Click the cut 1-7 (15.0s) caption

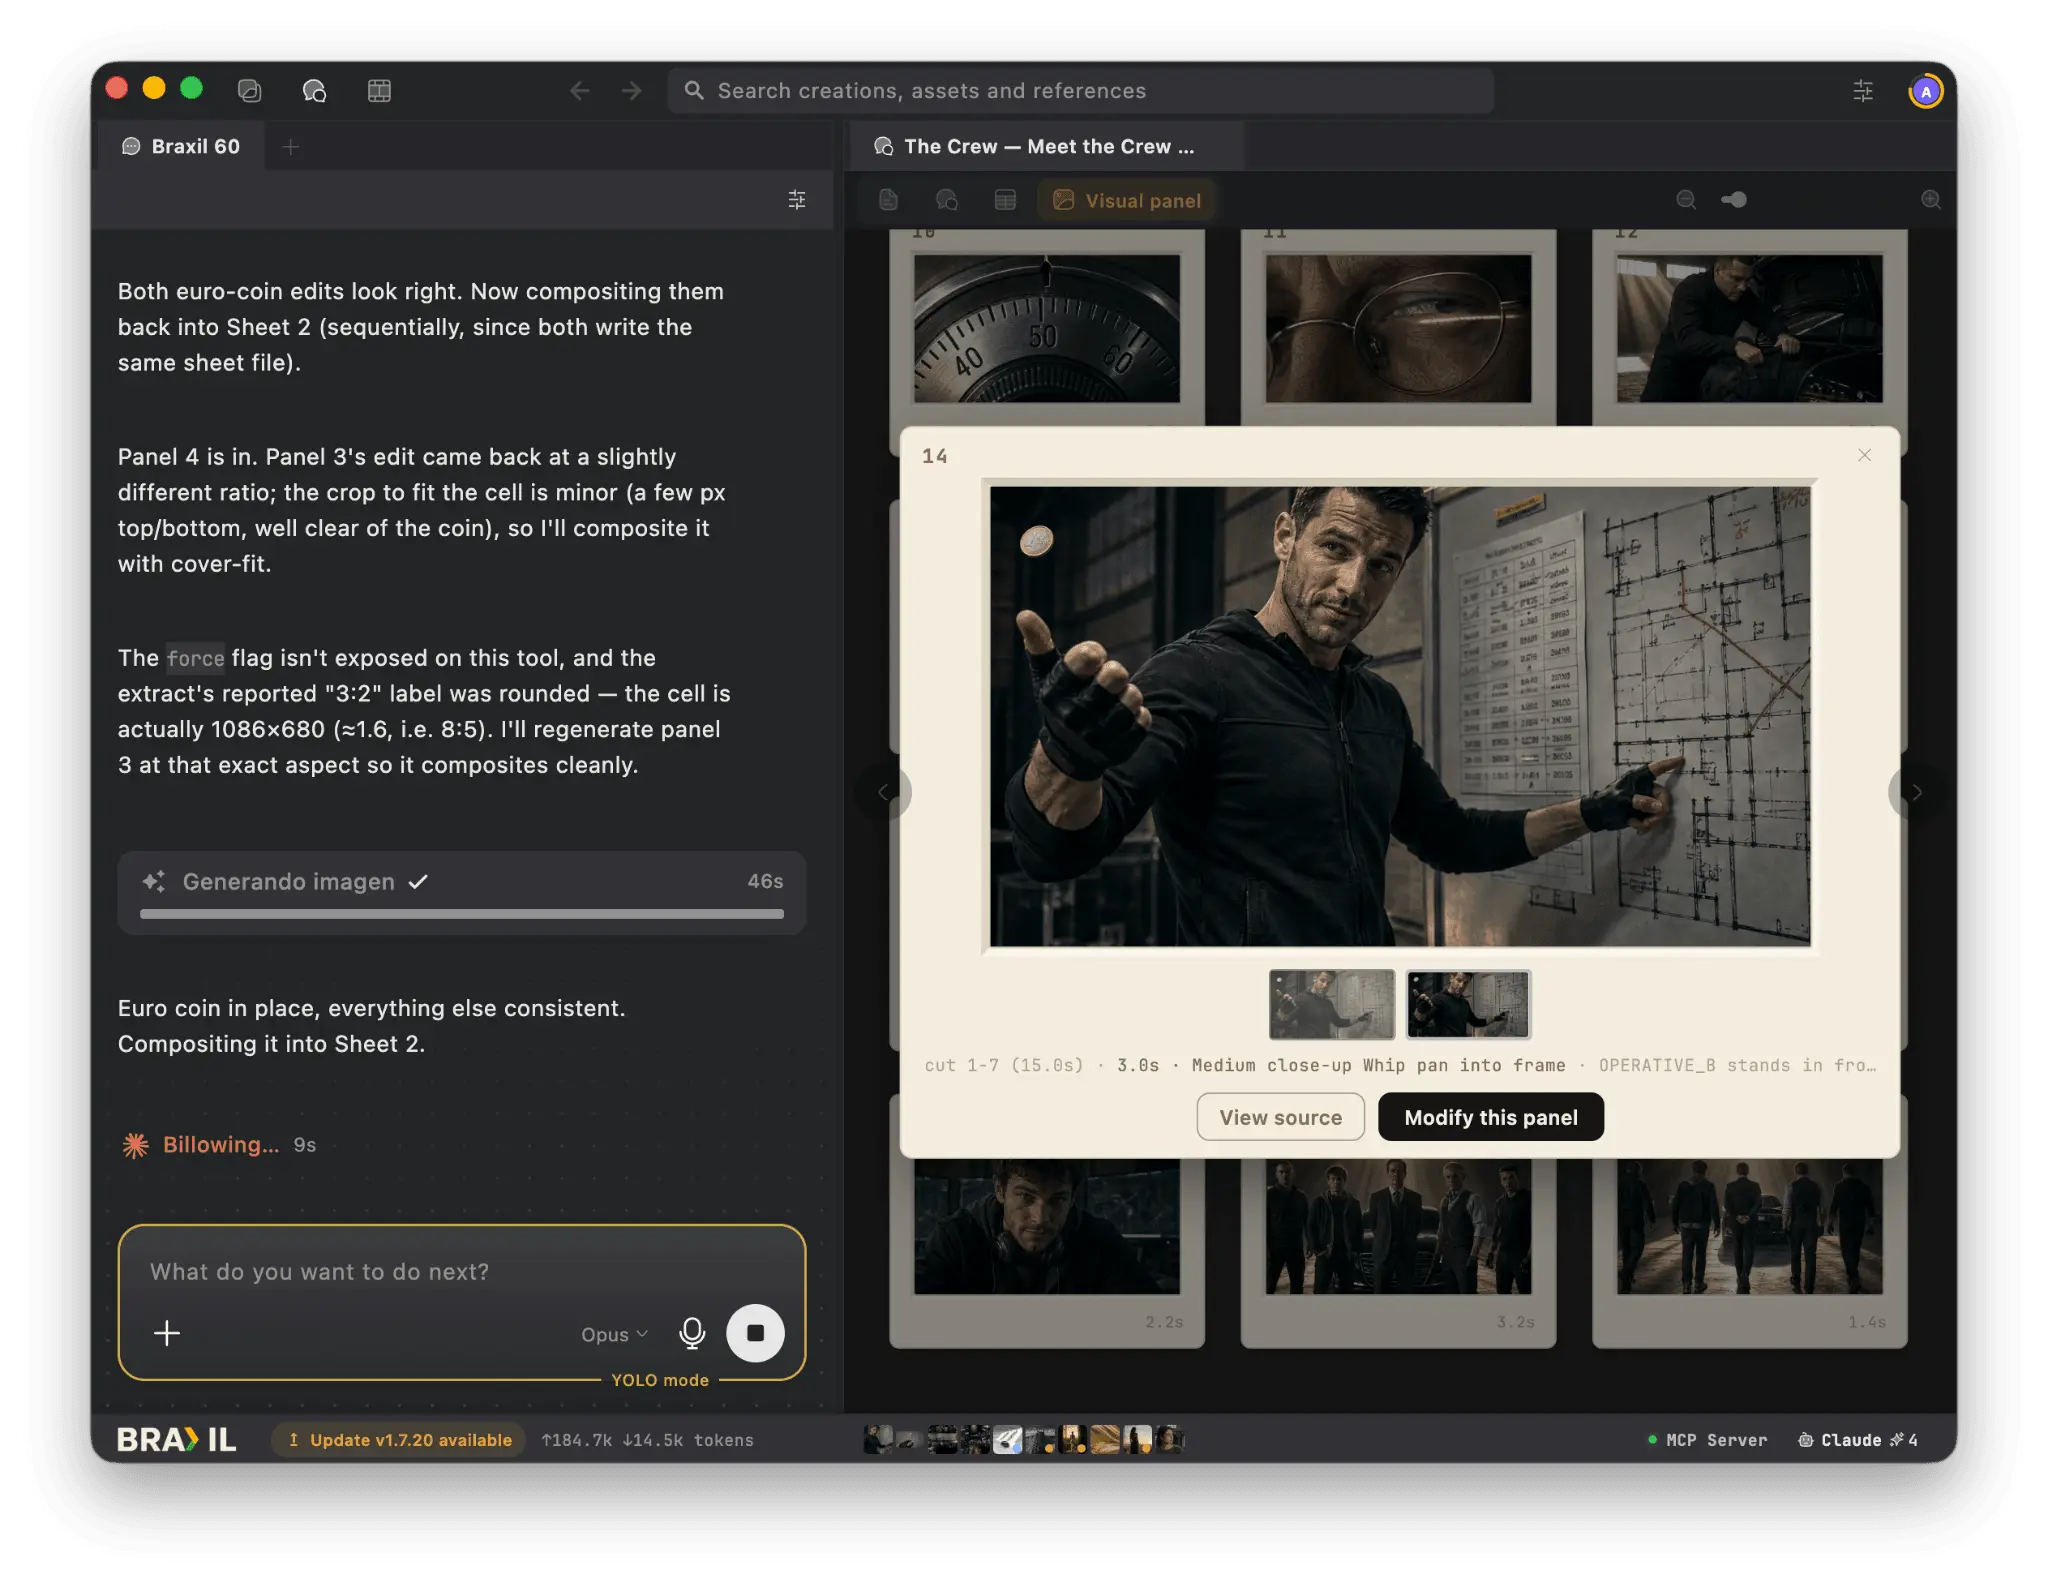click(x=1003, y=1065)
